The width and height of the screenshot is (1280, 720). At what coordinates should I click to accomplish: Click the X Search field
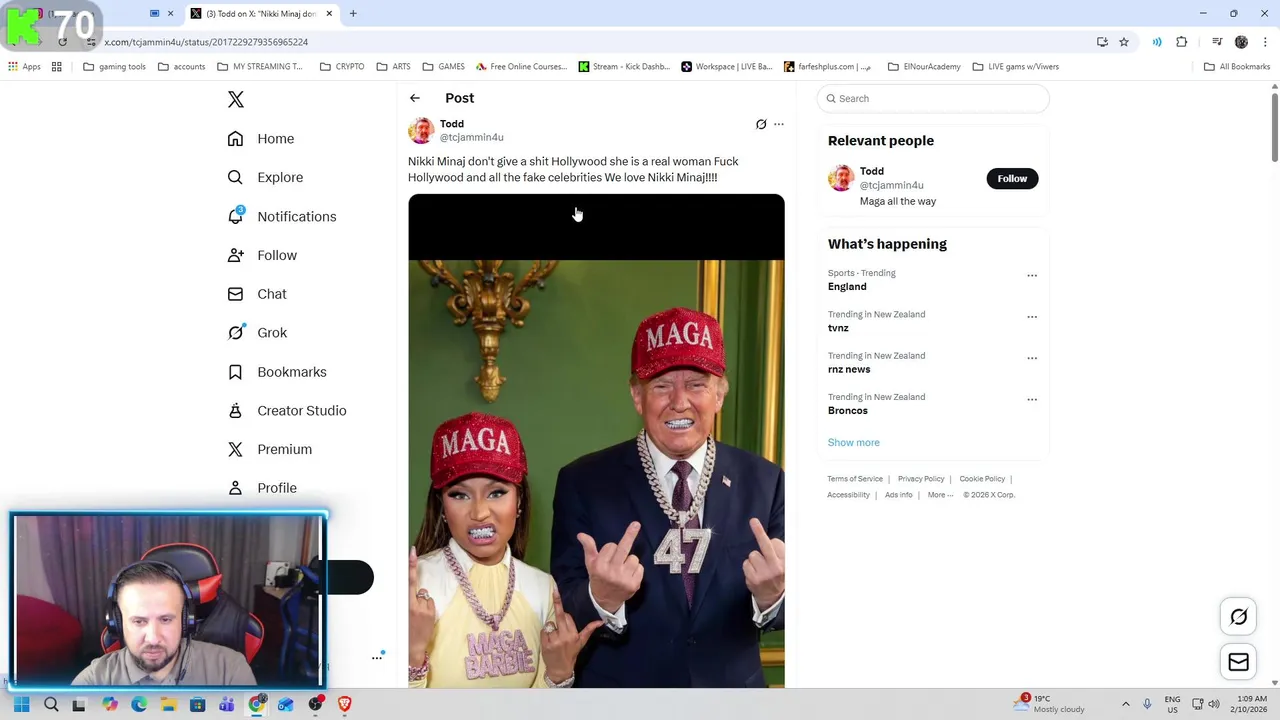point(933,98)
